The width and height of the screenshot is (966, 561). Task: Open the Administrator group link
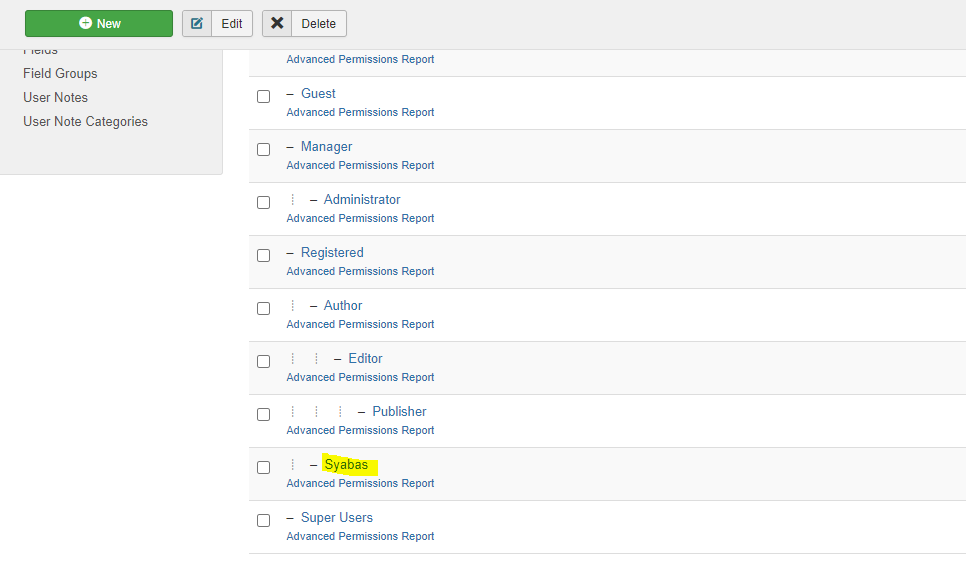[362, 200]
